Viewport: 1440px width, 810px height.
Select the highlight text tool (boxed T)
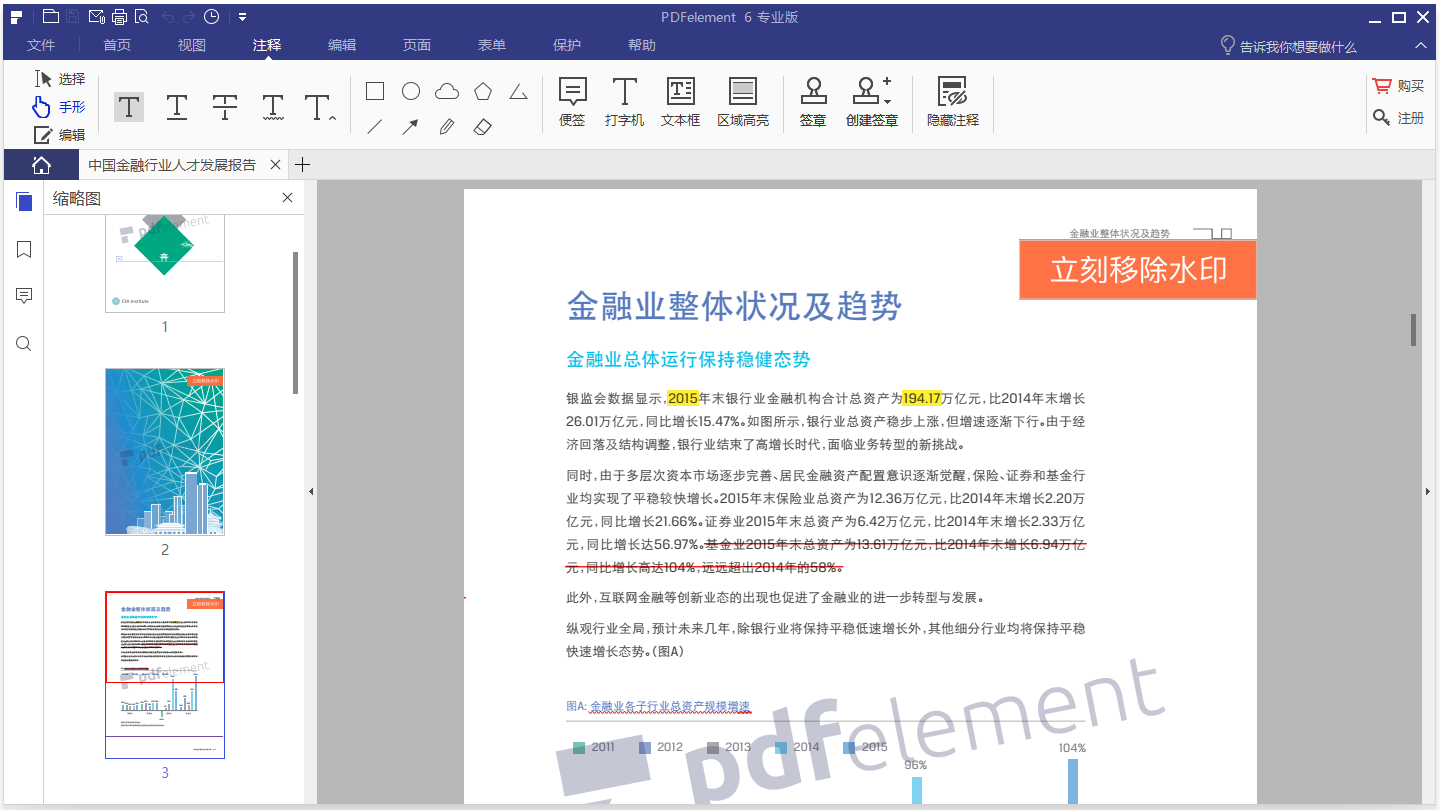(129, 106)
